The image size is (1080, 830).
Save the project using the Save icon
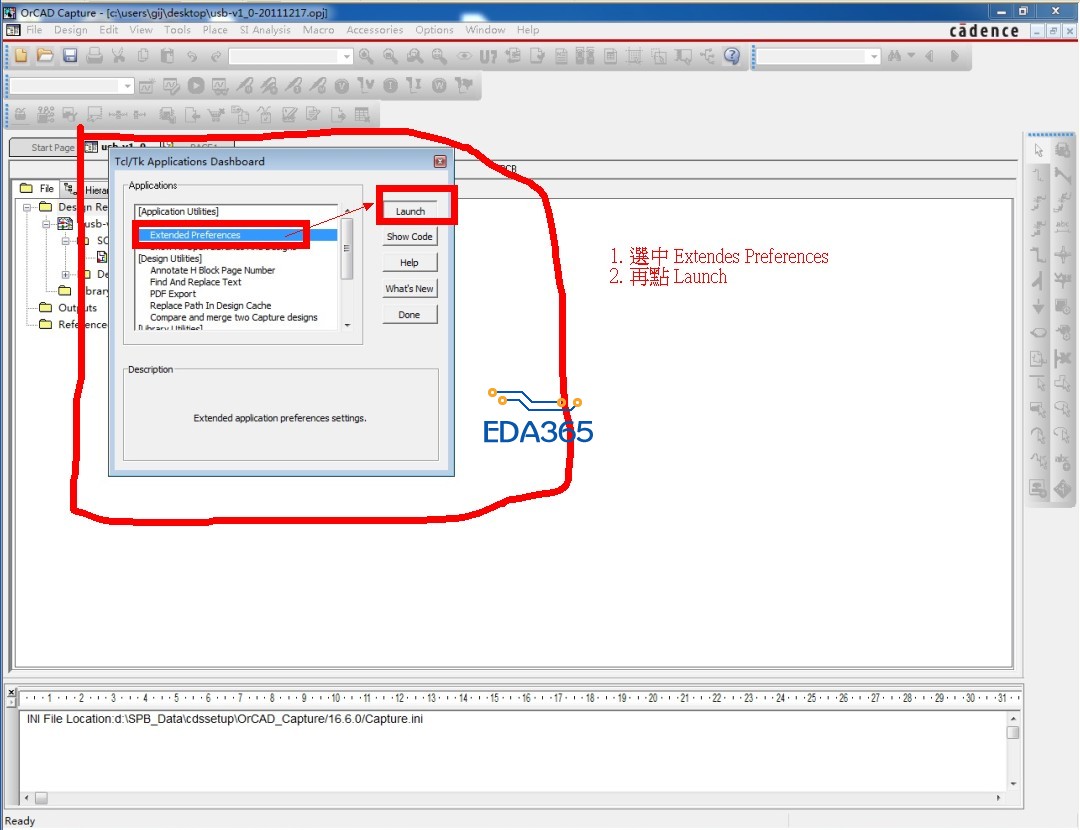tap(70, 56)
